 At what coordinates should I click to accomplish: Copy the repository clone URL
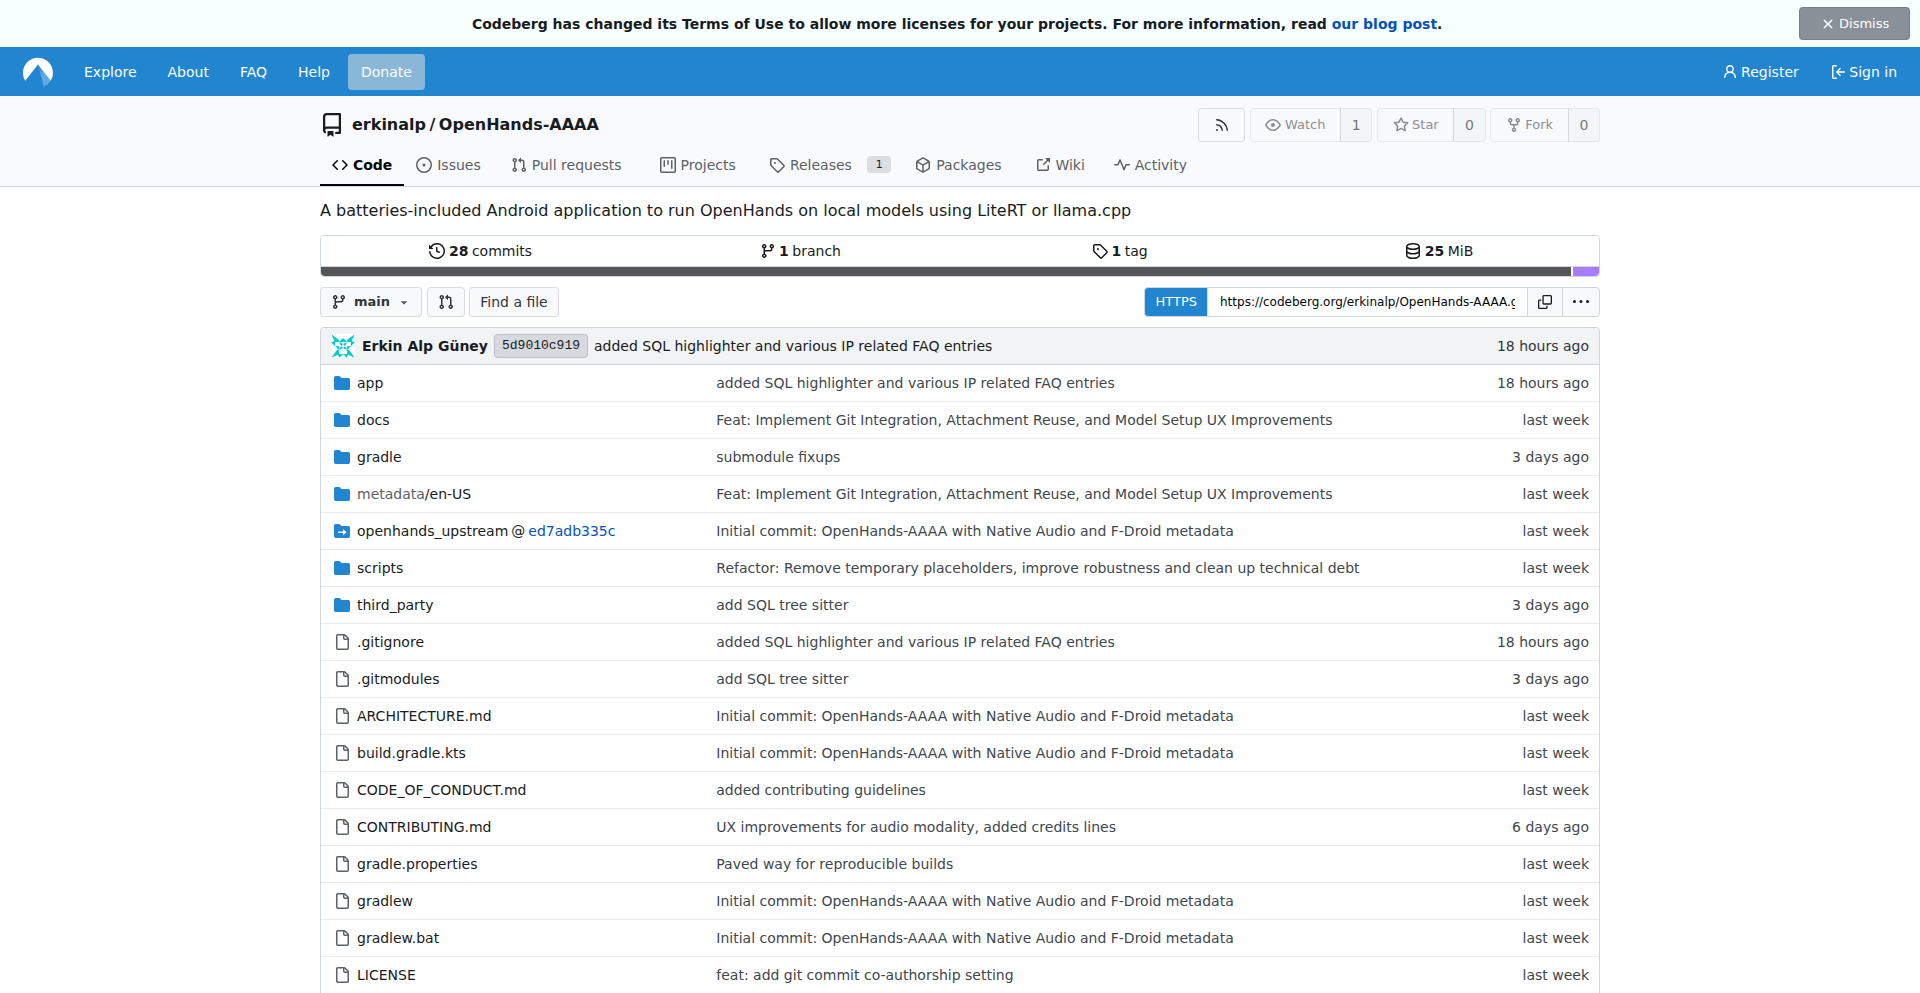pyautogui.click(x=1545, y=302)
